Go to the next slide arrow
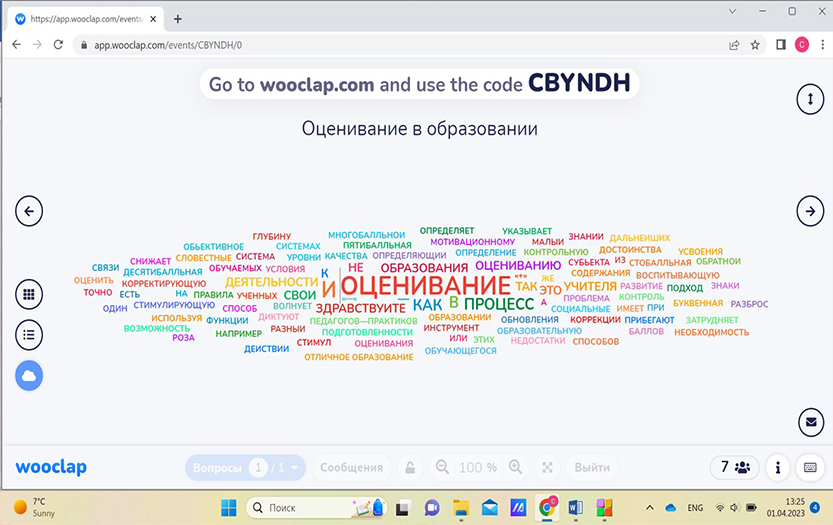 tap(809, 210)
